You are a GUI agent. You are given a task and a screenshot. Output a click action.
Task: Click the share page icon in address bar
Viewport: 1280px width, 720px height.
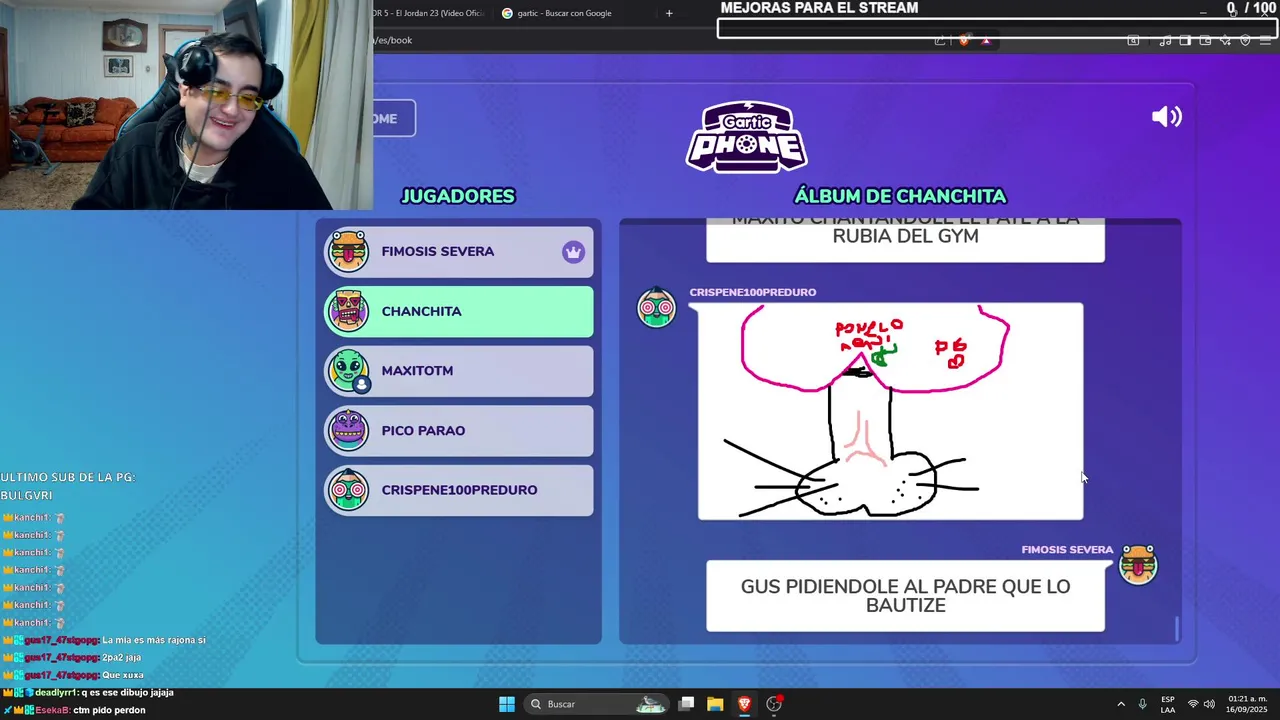[x=940, y=41]
